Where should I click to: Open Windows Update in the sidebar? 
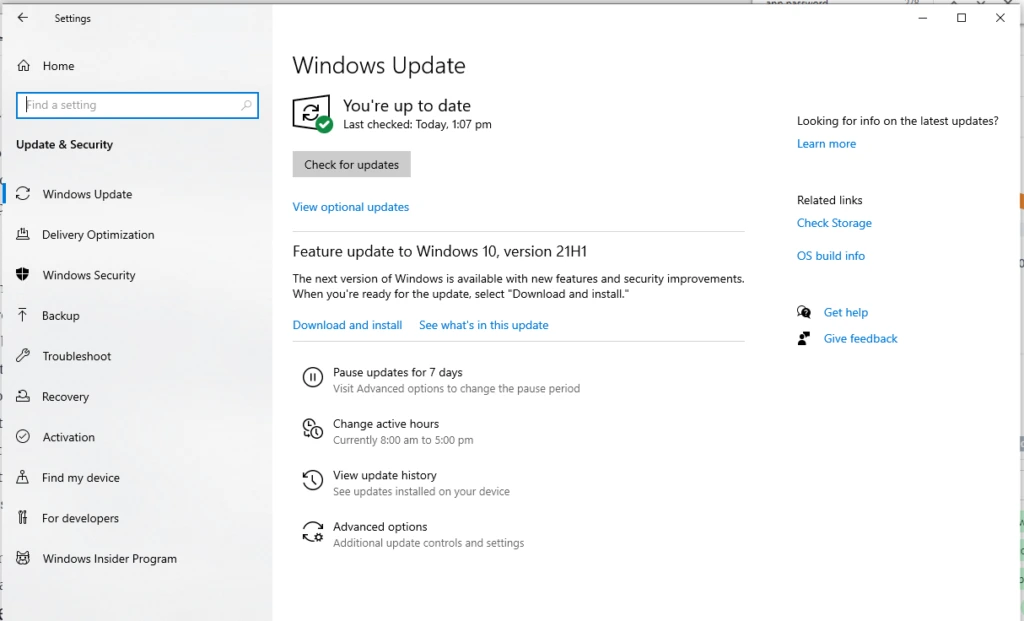[88, 194]
